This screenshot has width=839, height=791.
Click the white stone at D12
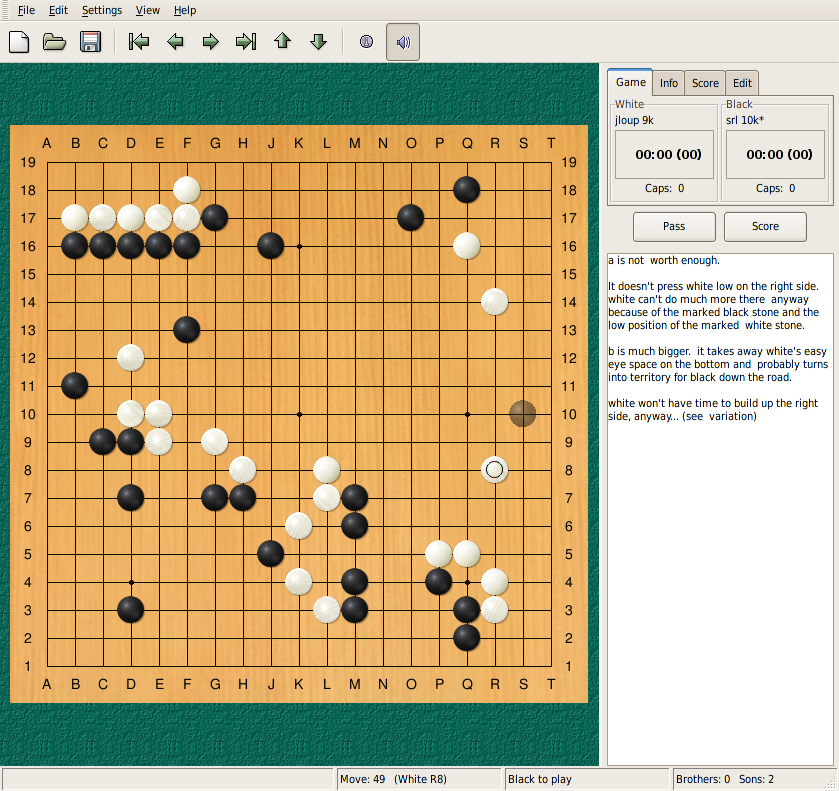[x=131, y=358]
